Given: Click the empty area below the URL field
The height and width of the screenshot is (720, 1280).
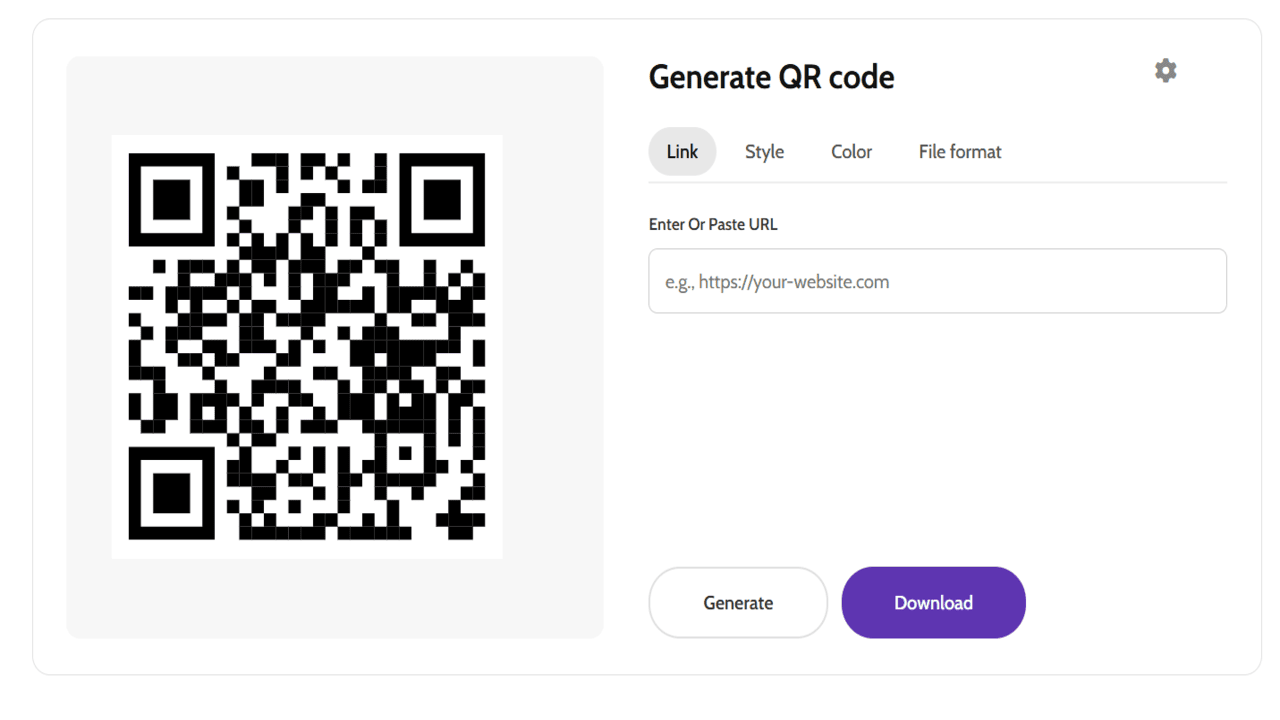Looking at the screenshot, I should pos(937,430).
